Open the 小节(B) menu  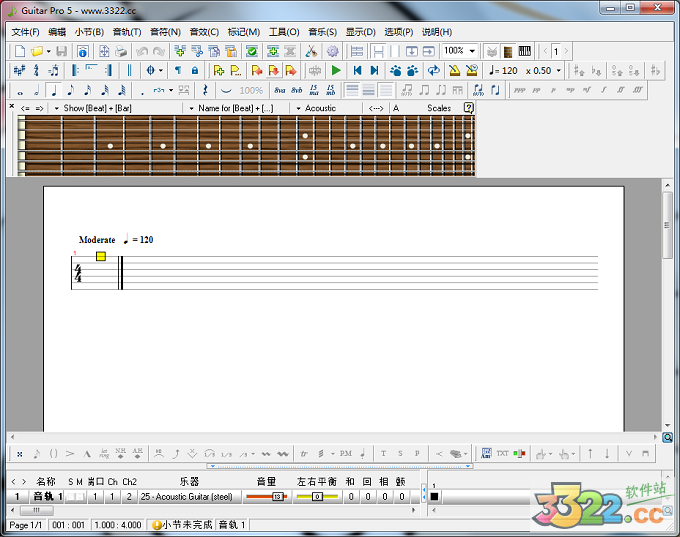click(x=89, y=32)
